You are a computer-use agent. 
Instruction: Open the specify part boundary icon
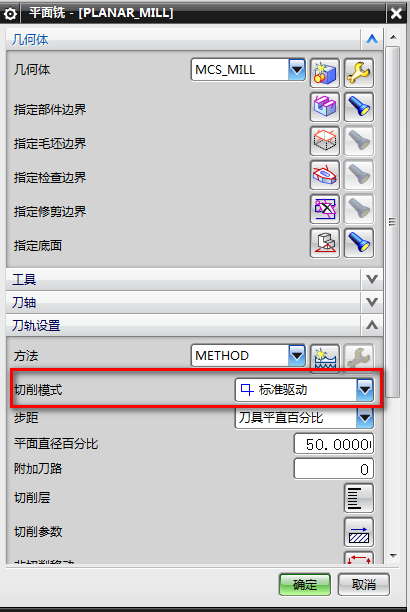325,107
